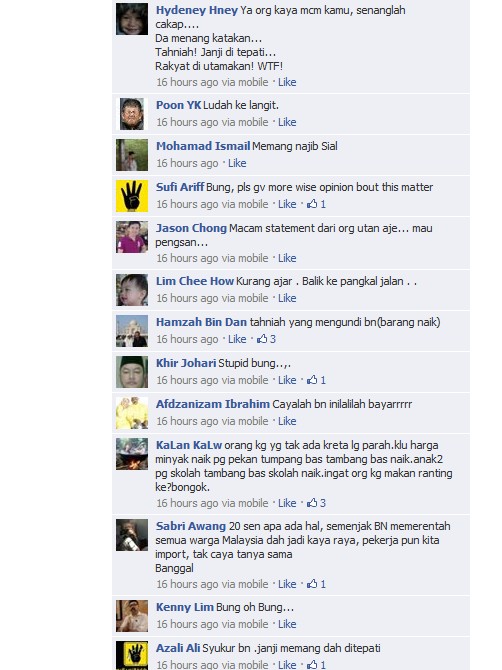Open Lim Chee How's baby photo avatar
The image size is (502, 670).
click(132, 290)
